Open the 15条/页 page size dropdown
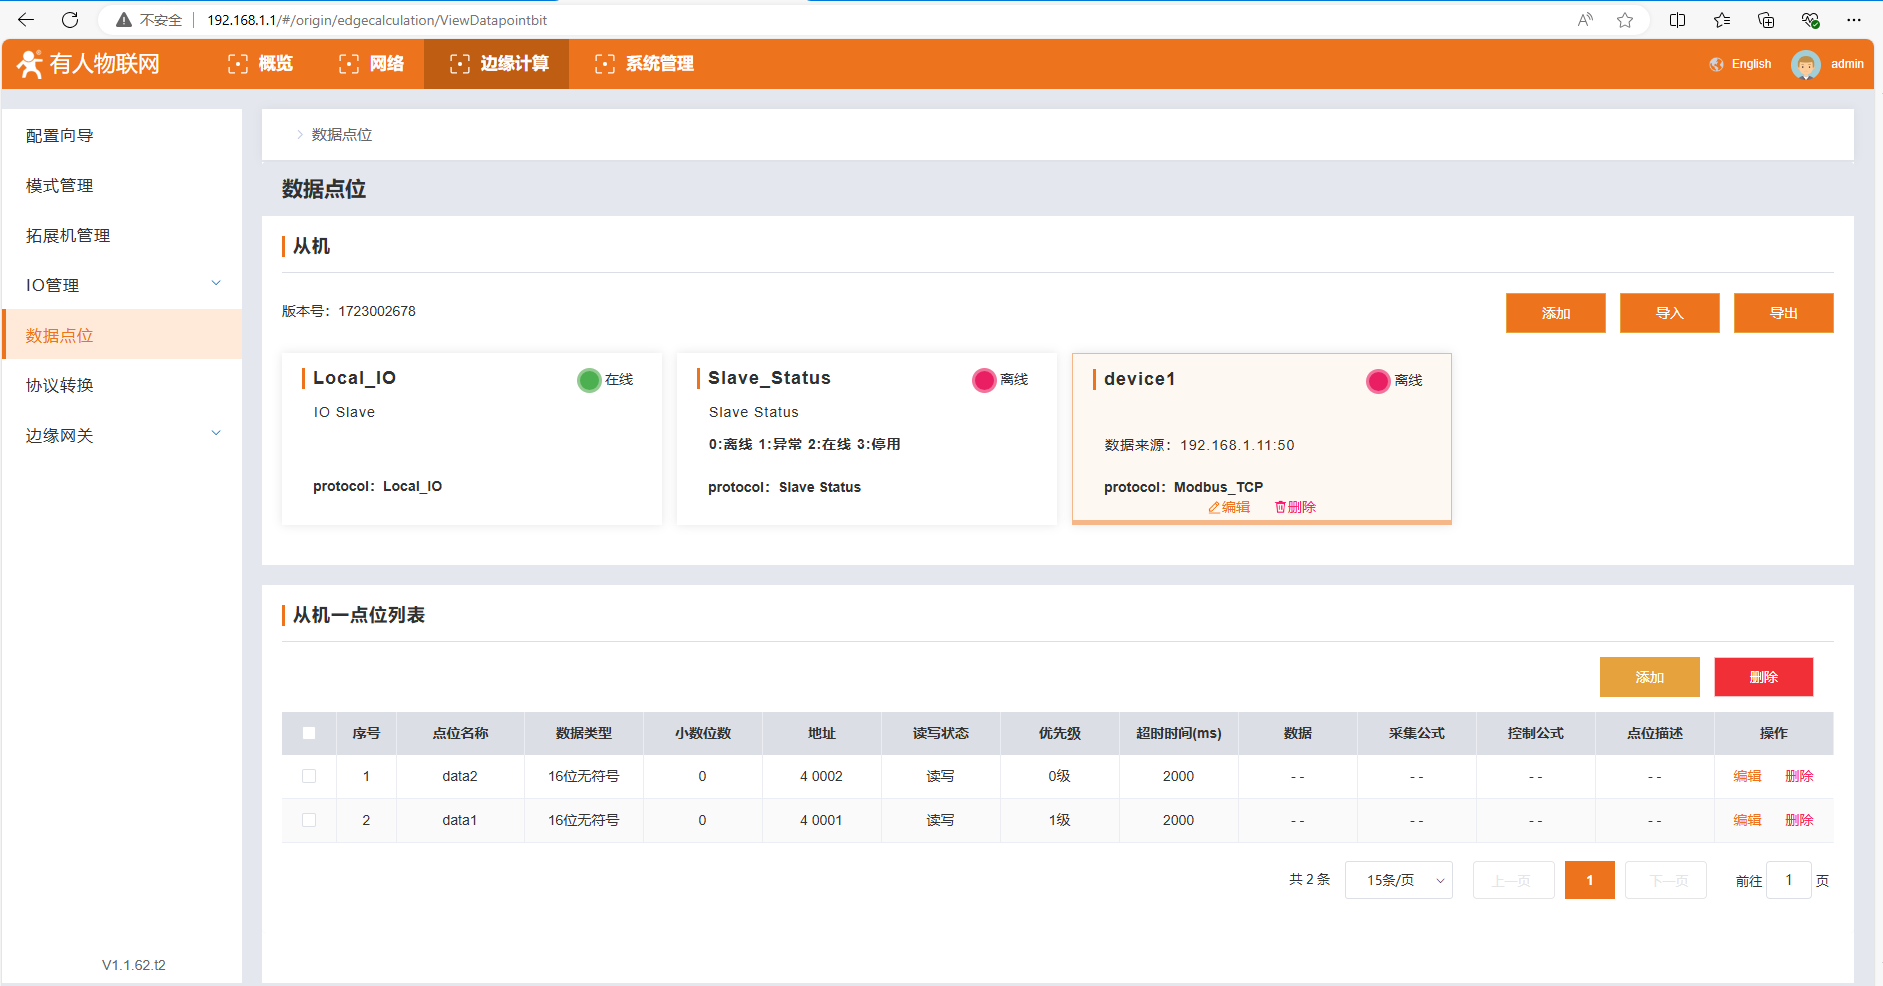Viewport: 1883px width, 986px height. point(1398,880)
